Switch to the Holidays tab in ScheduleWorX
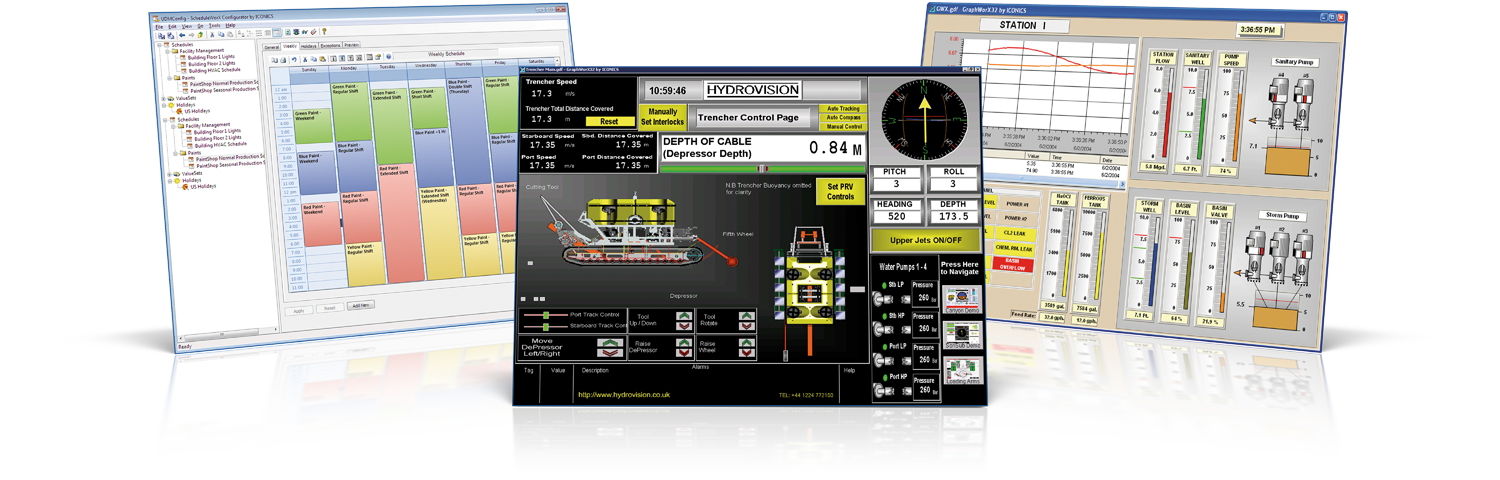The height and width of the screenshot is (480, 1500). coord(309,46)
